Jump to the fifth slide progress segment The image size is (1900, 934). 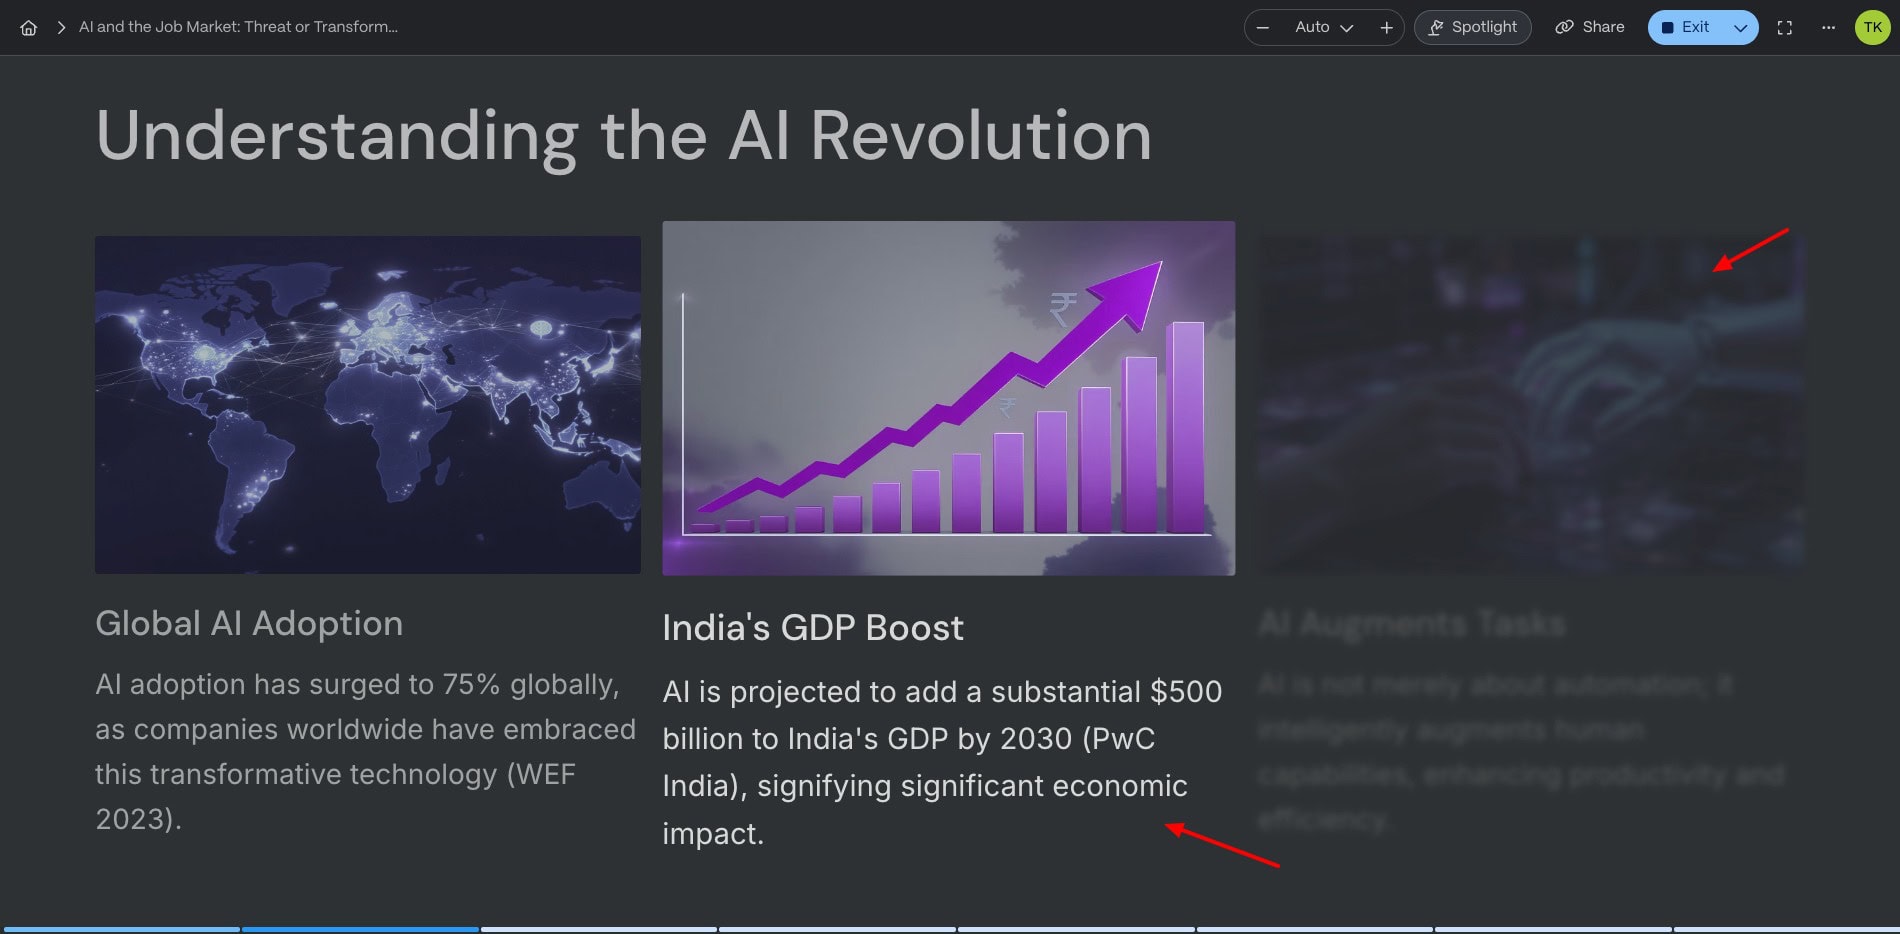point(1076,929)
